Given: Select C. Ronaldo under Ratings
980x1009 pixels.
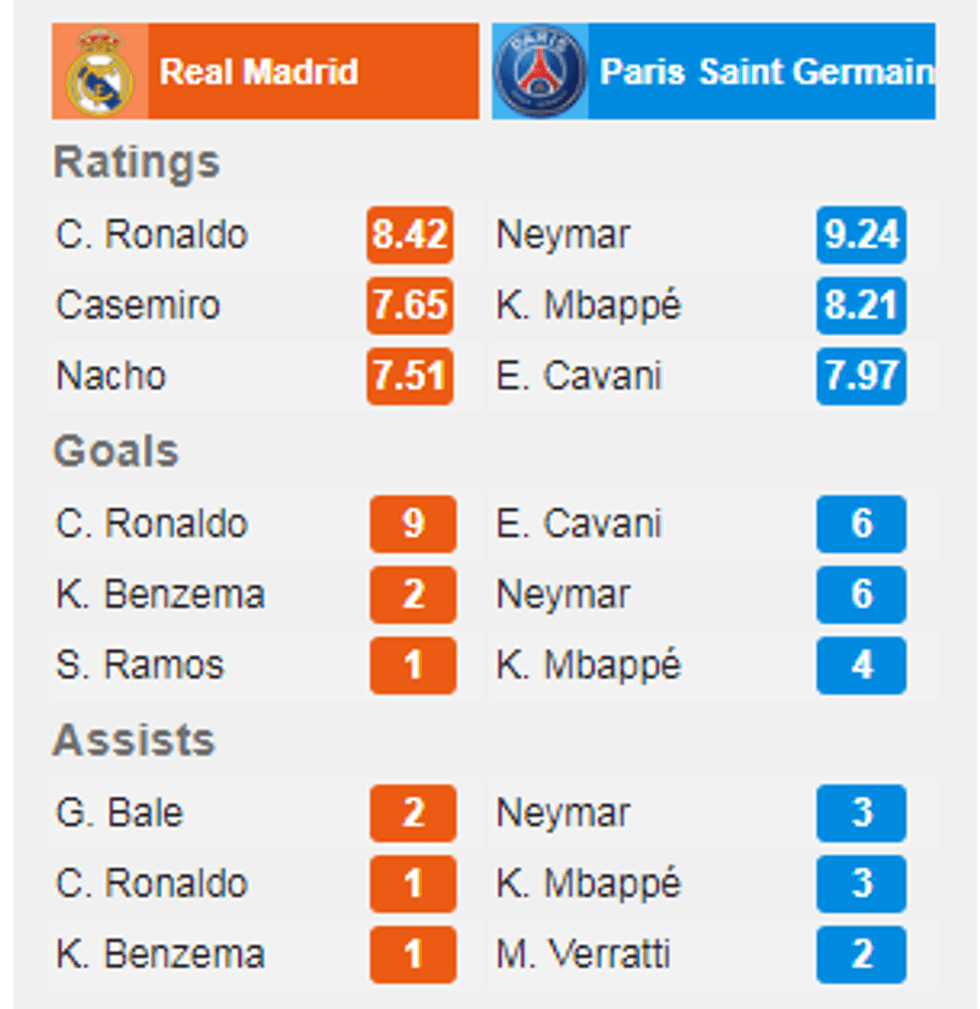Looking at the screenshot, I should (x=152, y=234).
